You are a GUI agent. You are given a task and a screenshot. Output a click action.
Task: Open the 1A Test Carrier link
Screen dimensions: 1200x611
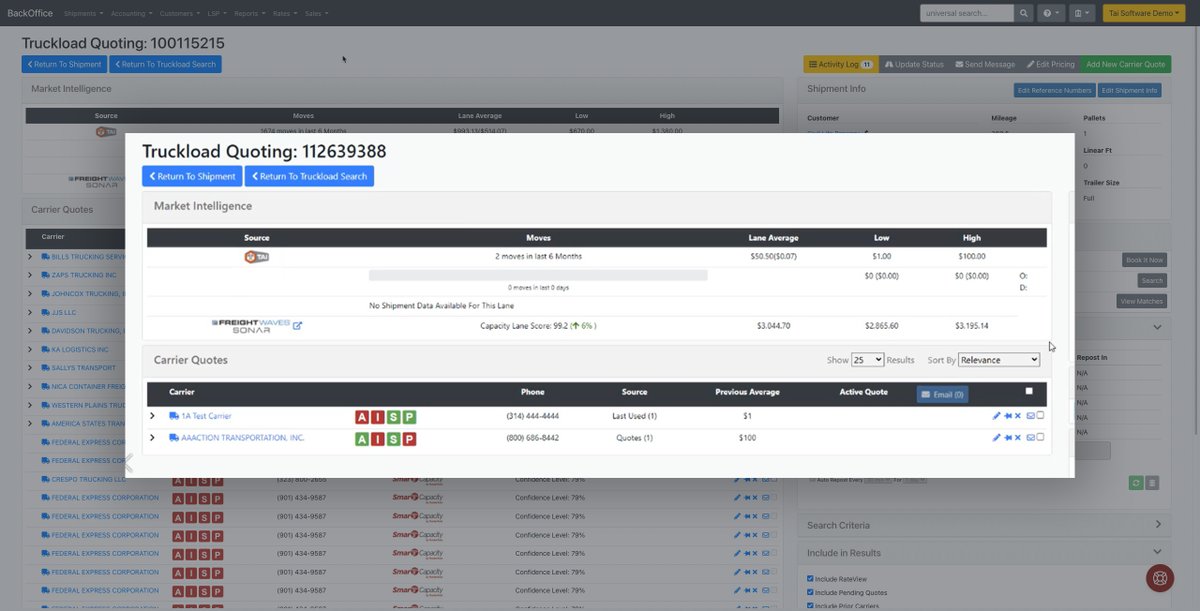(x=206, y=416)
